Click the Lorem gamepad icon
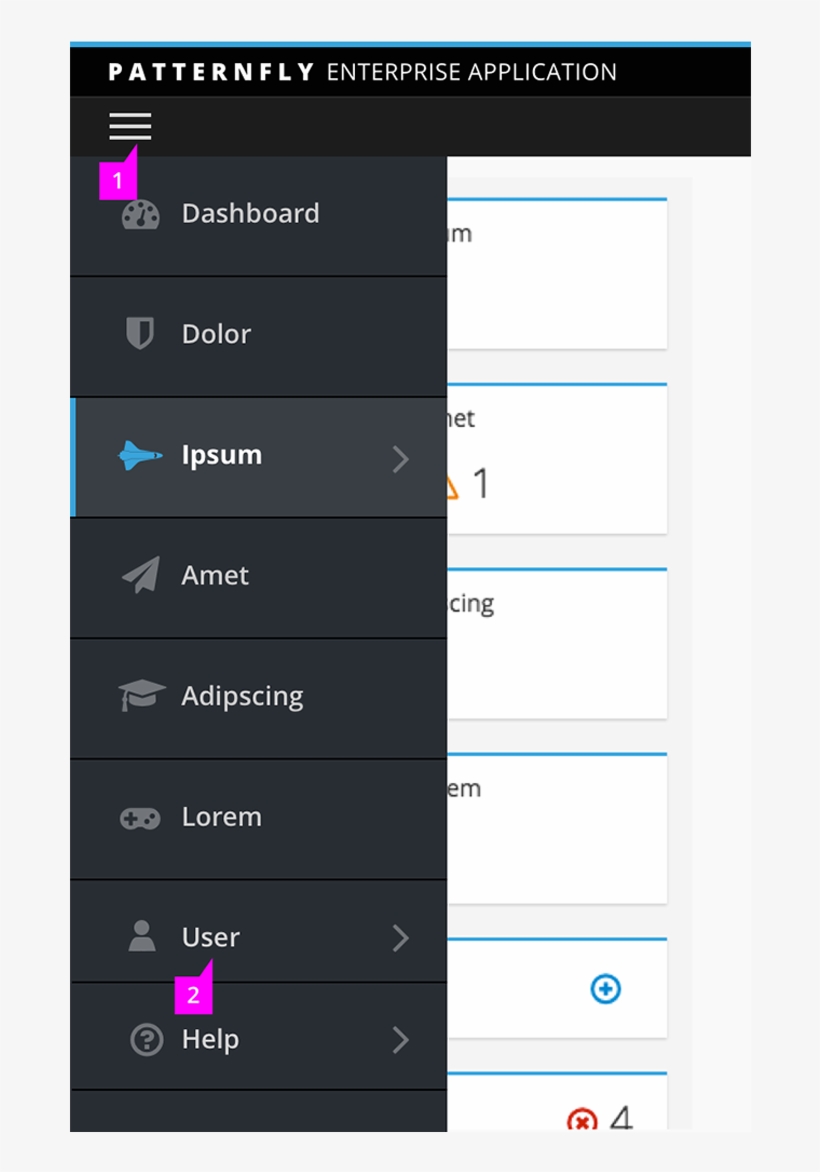 click(141, 817)
